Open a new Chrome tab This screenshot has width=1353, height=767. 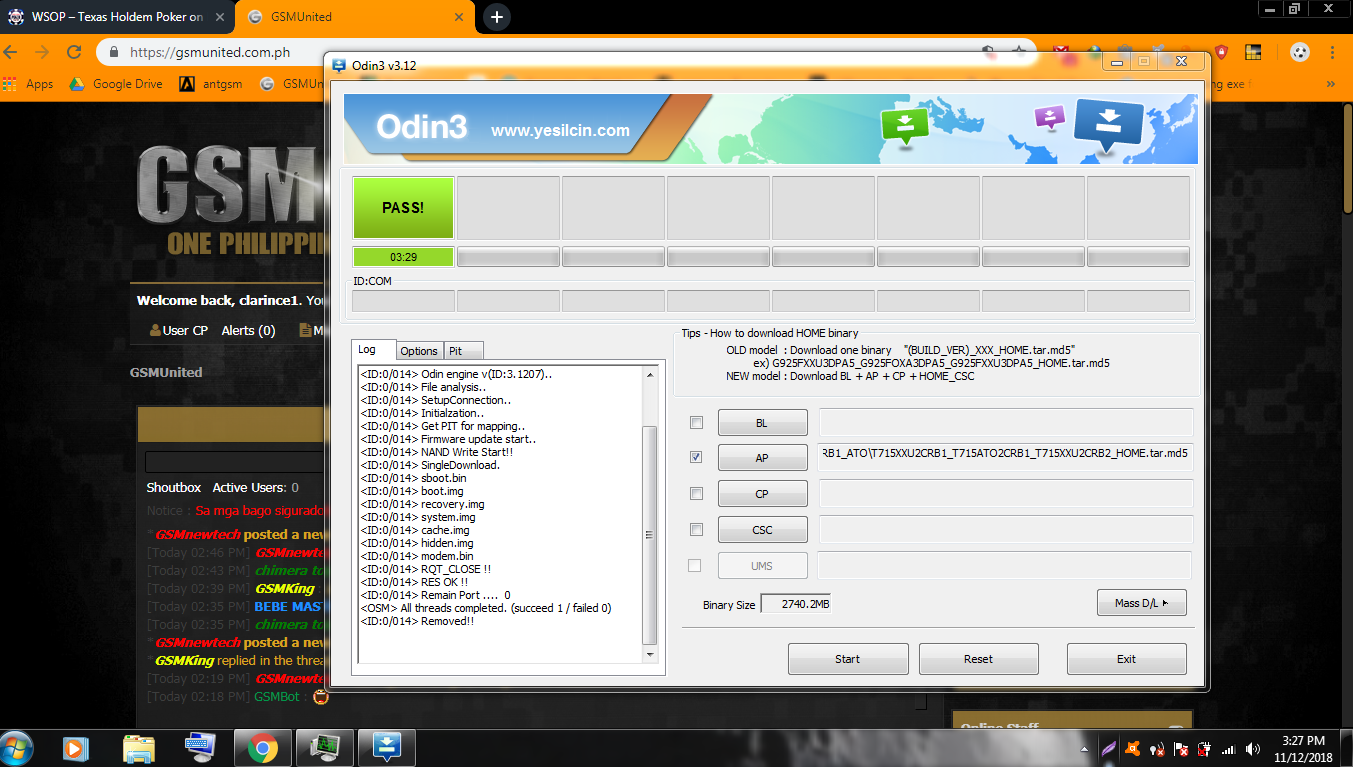click(497, 17)
